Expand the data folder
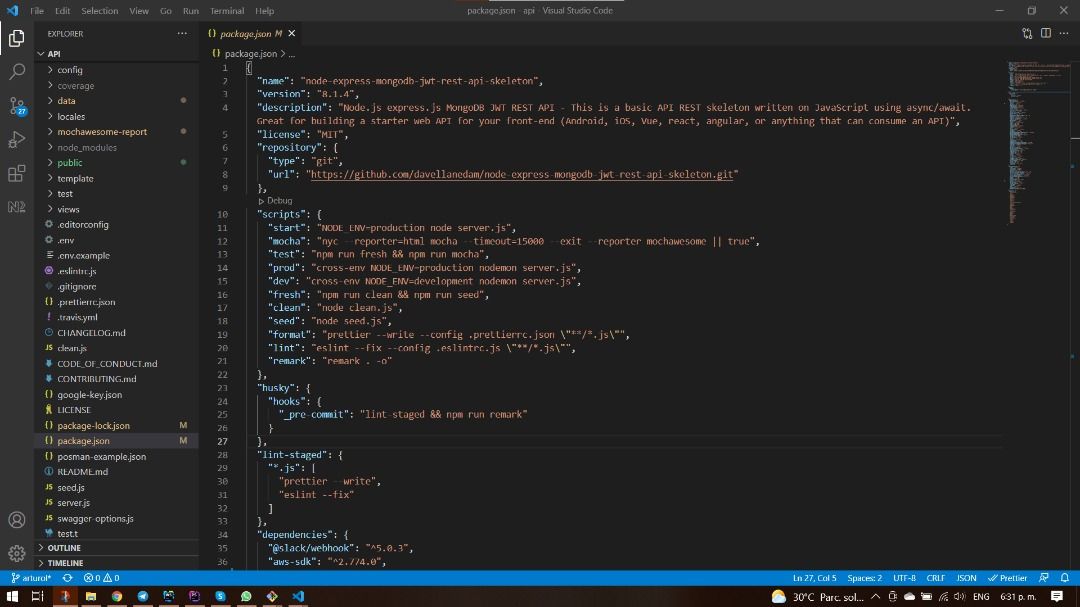This screenshot has height=607, width=1080. [117, 101]
